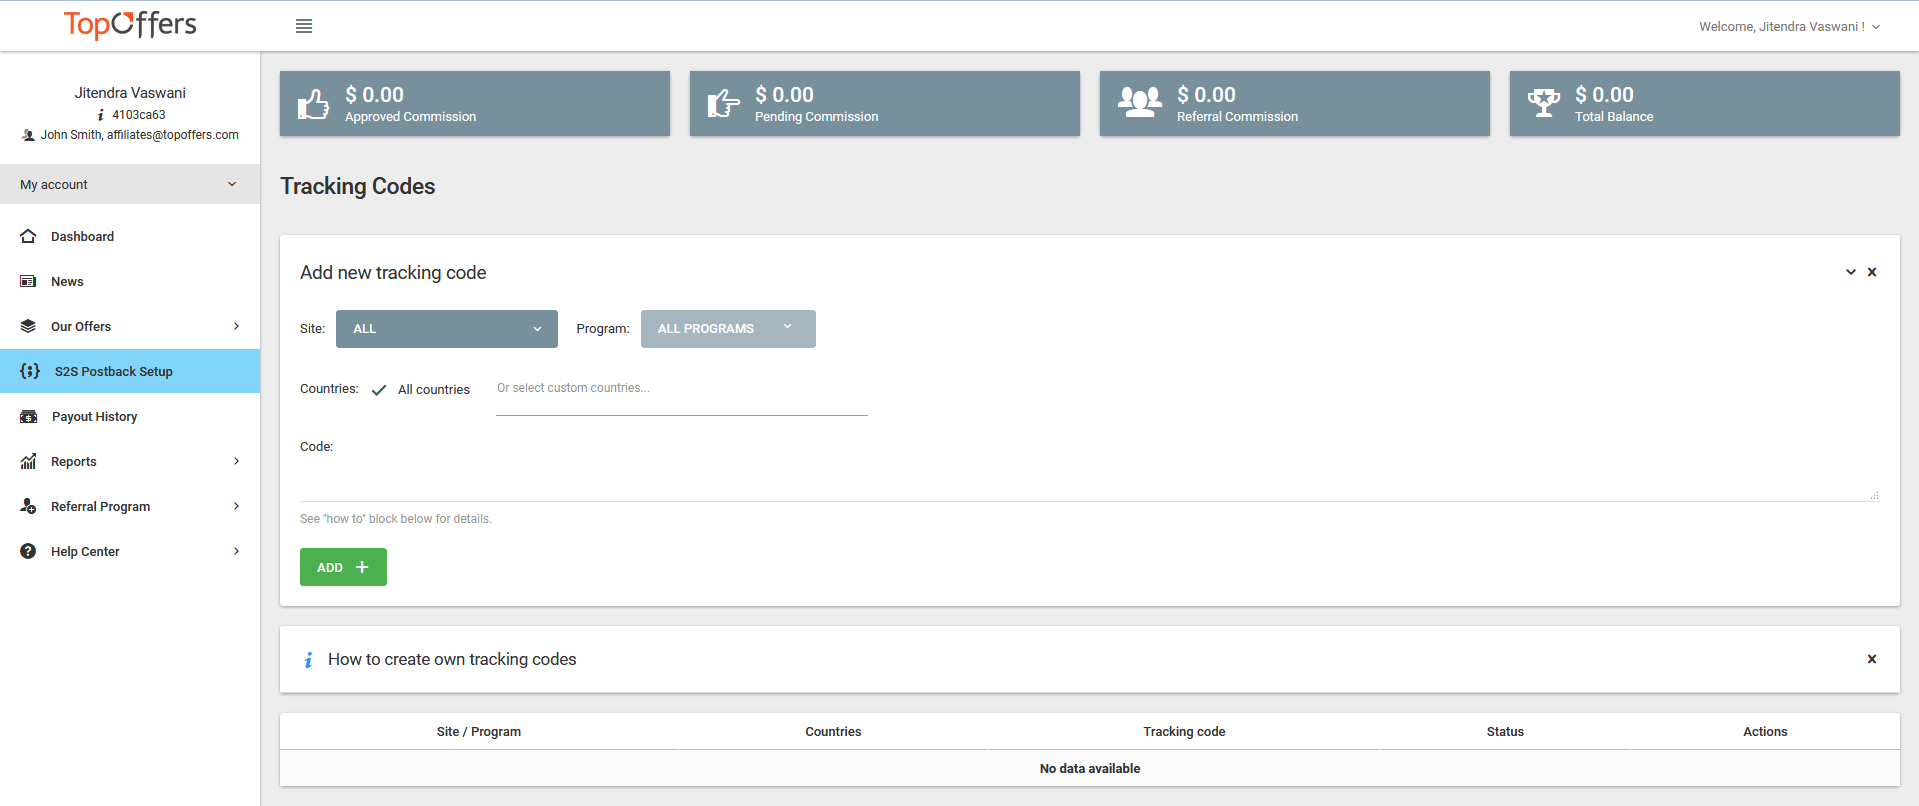1919x806 pixels.
Task: Open the Site ALL dropdown
Action: pos(447,329)
